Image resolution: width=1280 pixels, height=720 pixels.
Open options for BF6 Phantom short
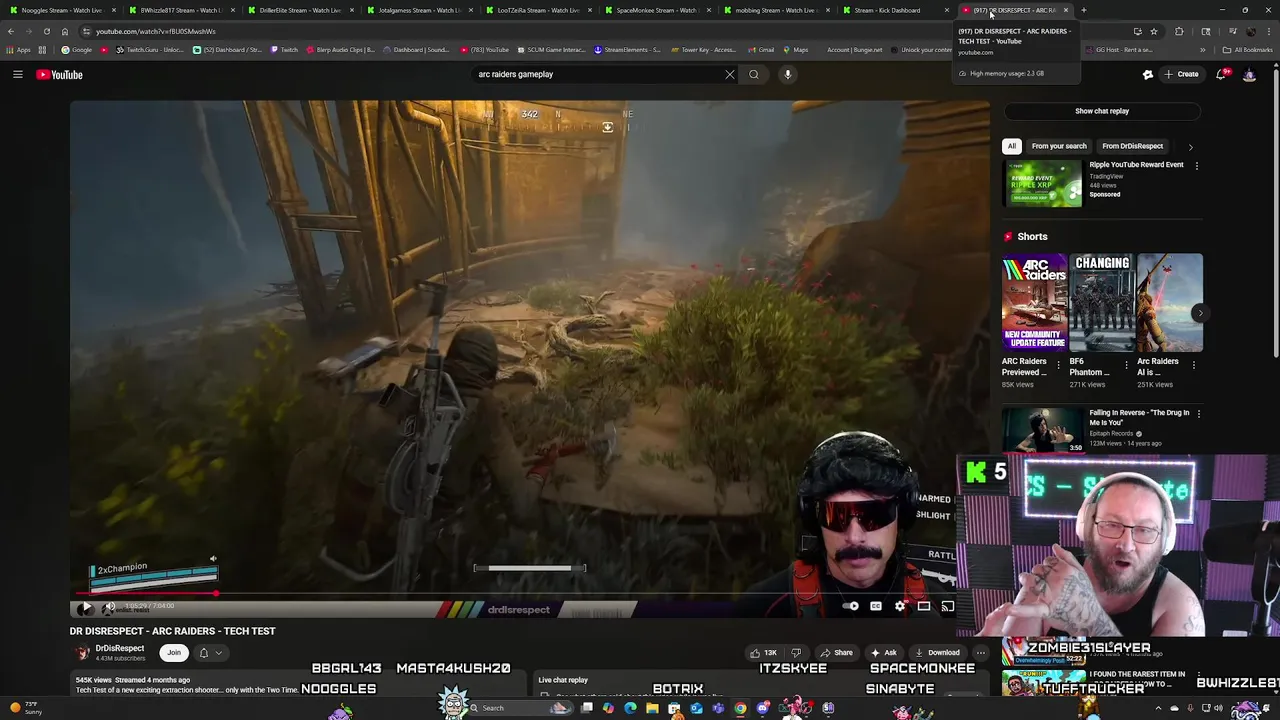(1126, 365)
